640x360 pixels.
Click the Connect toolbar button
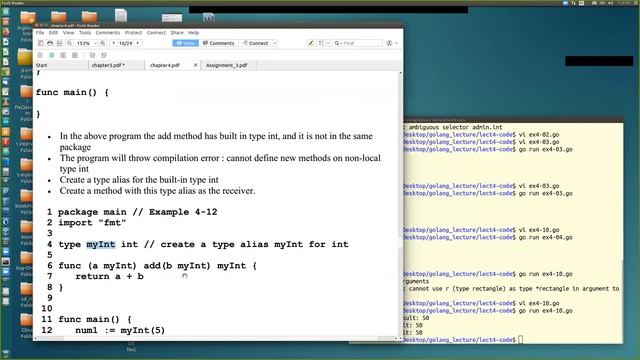click(256, 43)
